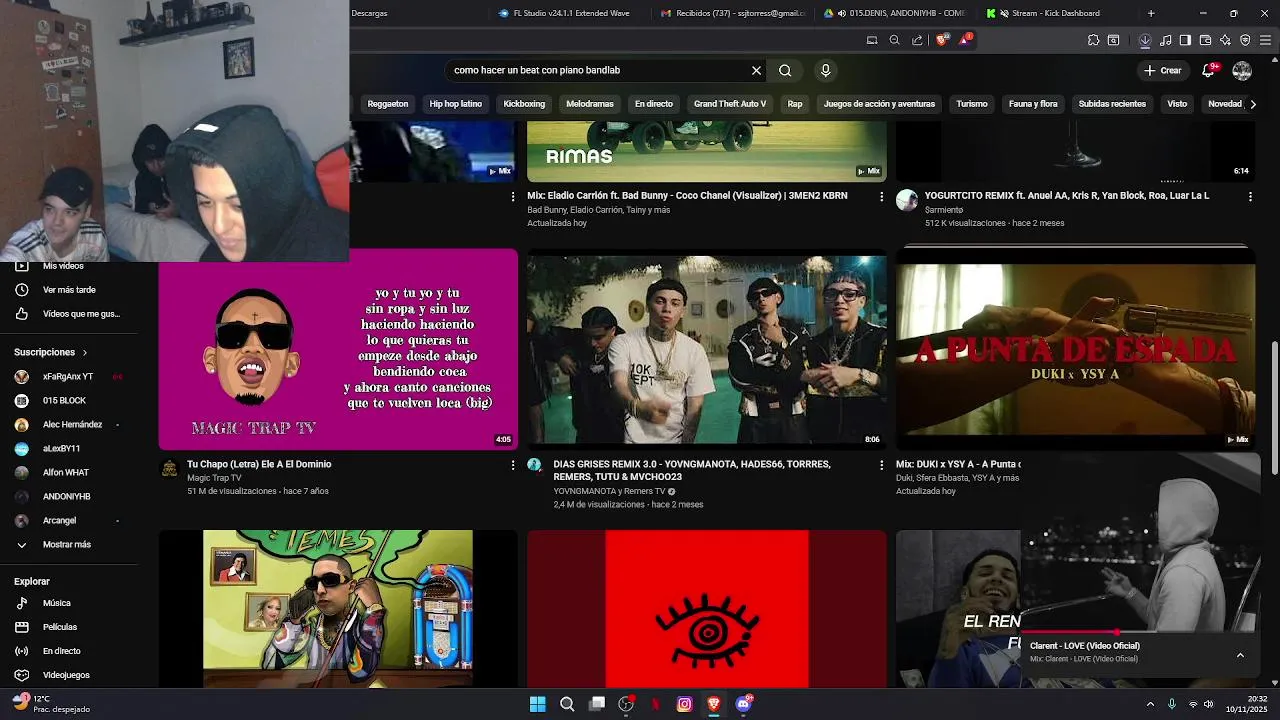1280x720 pixels.
Task: Open the browser hamburger main menu
Action: (1266, 40)
